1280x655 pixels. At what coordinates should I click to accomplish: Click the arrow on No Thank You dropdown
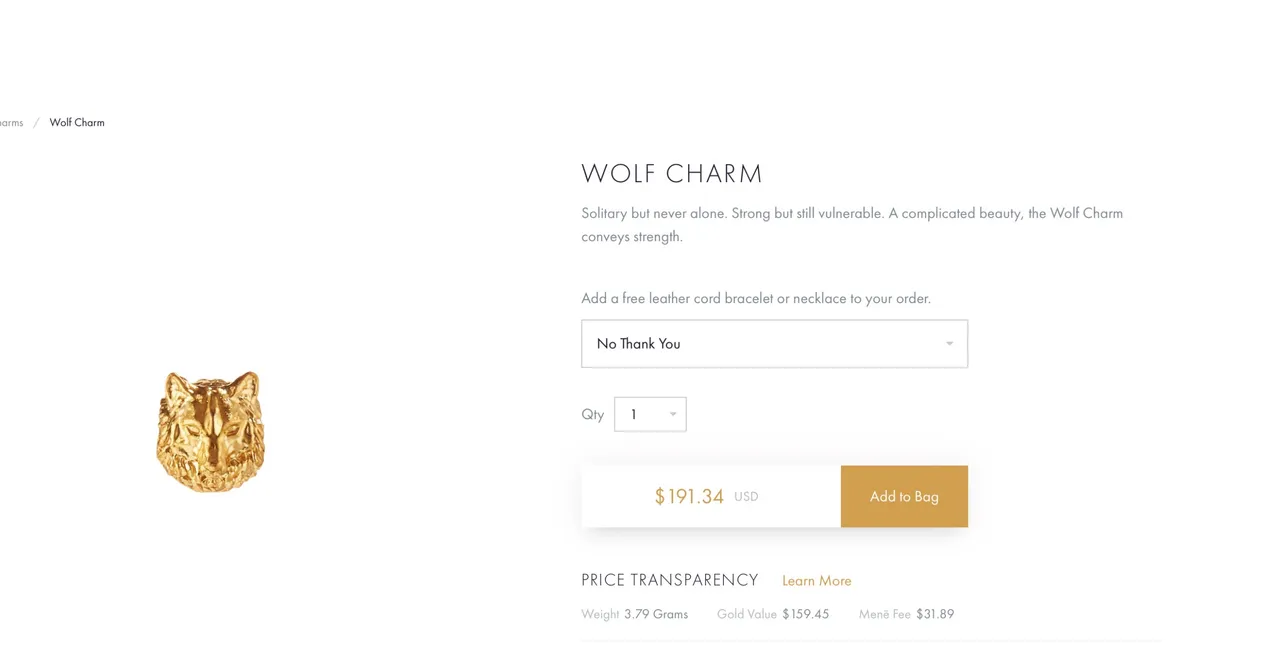coord(949,344)
